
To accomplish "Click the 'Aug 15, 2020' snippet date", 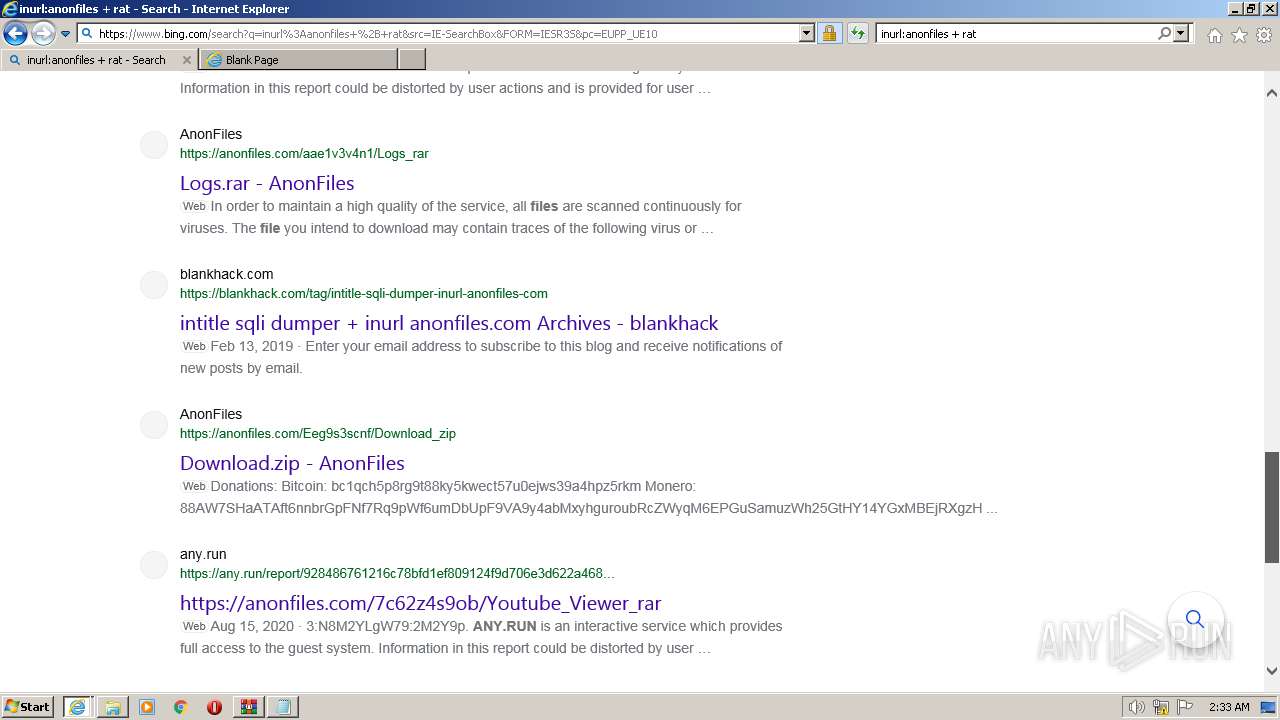I will click(252, 626).
